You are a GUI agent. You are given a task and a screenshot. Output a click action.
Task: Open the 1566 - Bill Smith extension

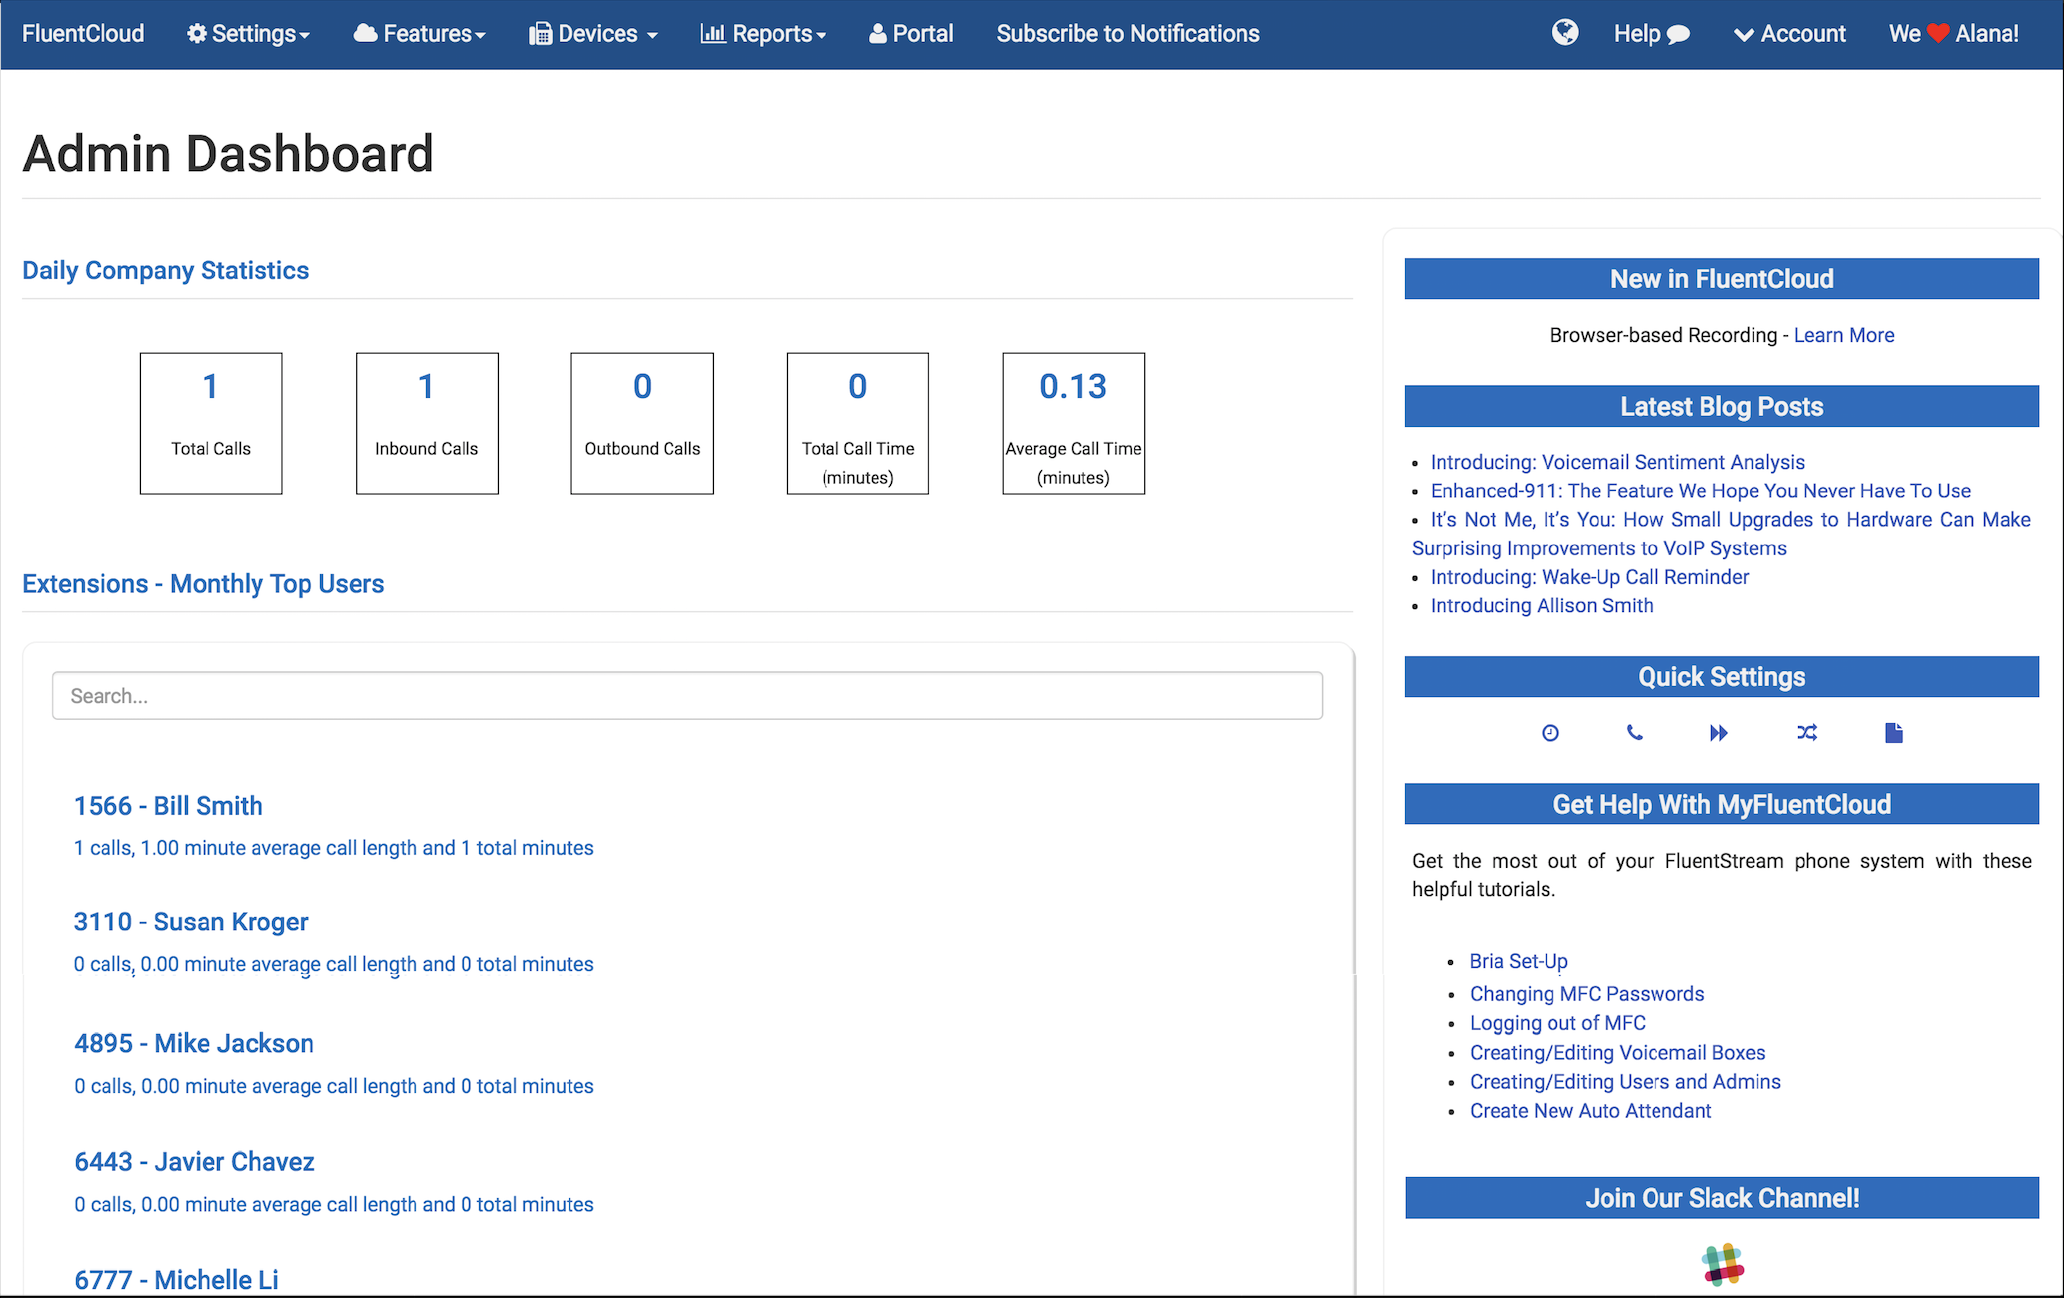(x=168, y=806)
